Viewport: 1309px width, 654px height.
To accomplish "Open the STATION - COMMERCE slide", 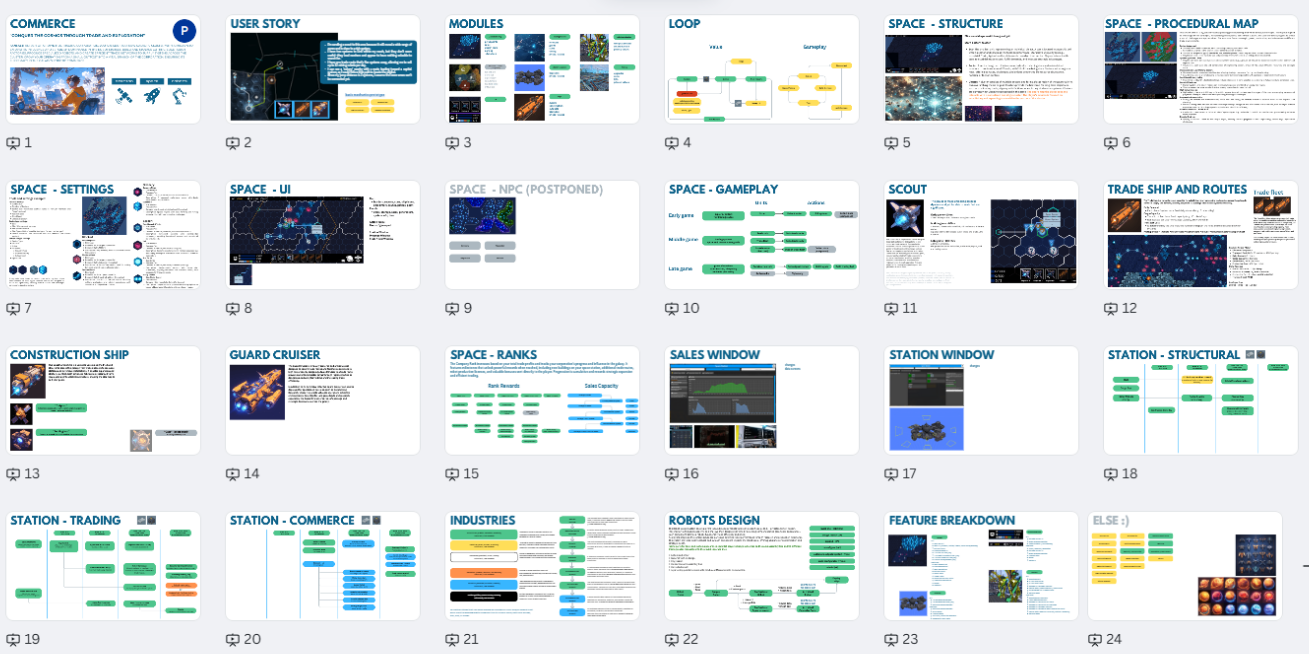I will click(323, 566).
